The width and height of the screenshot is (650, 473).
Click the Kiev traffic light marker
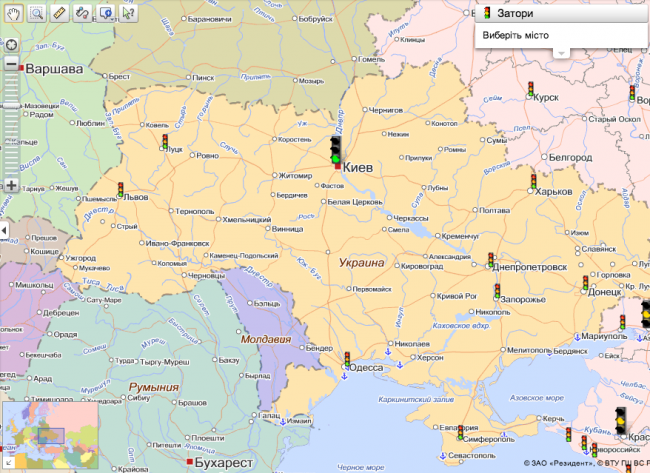[x=336, y=151]
